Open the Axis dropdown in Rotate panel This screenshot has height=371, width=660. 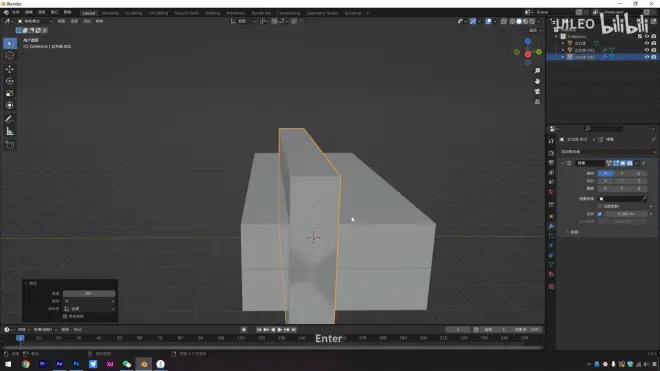89,301
